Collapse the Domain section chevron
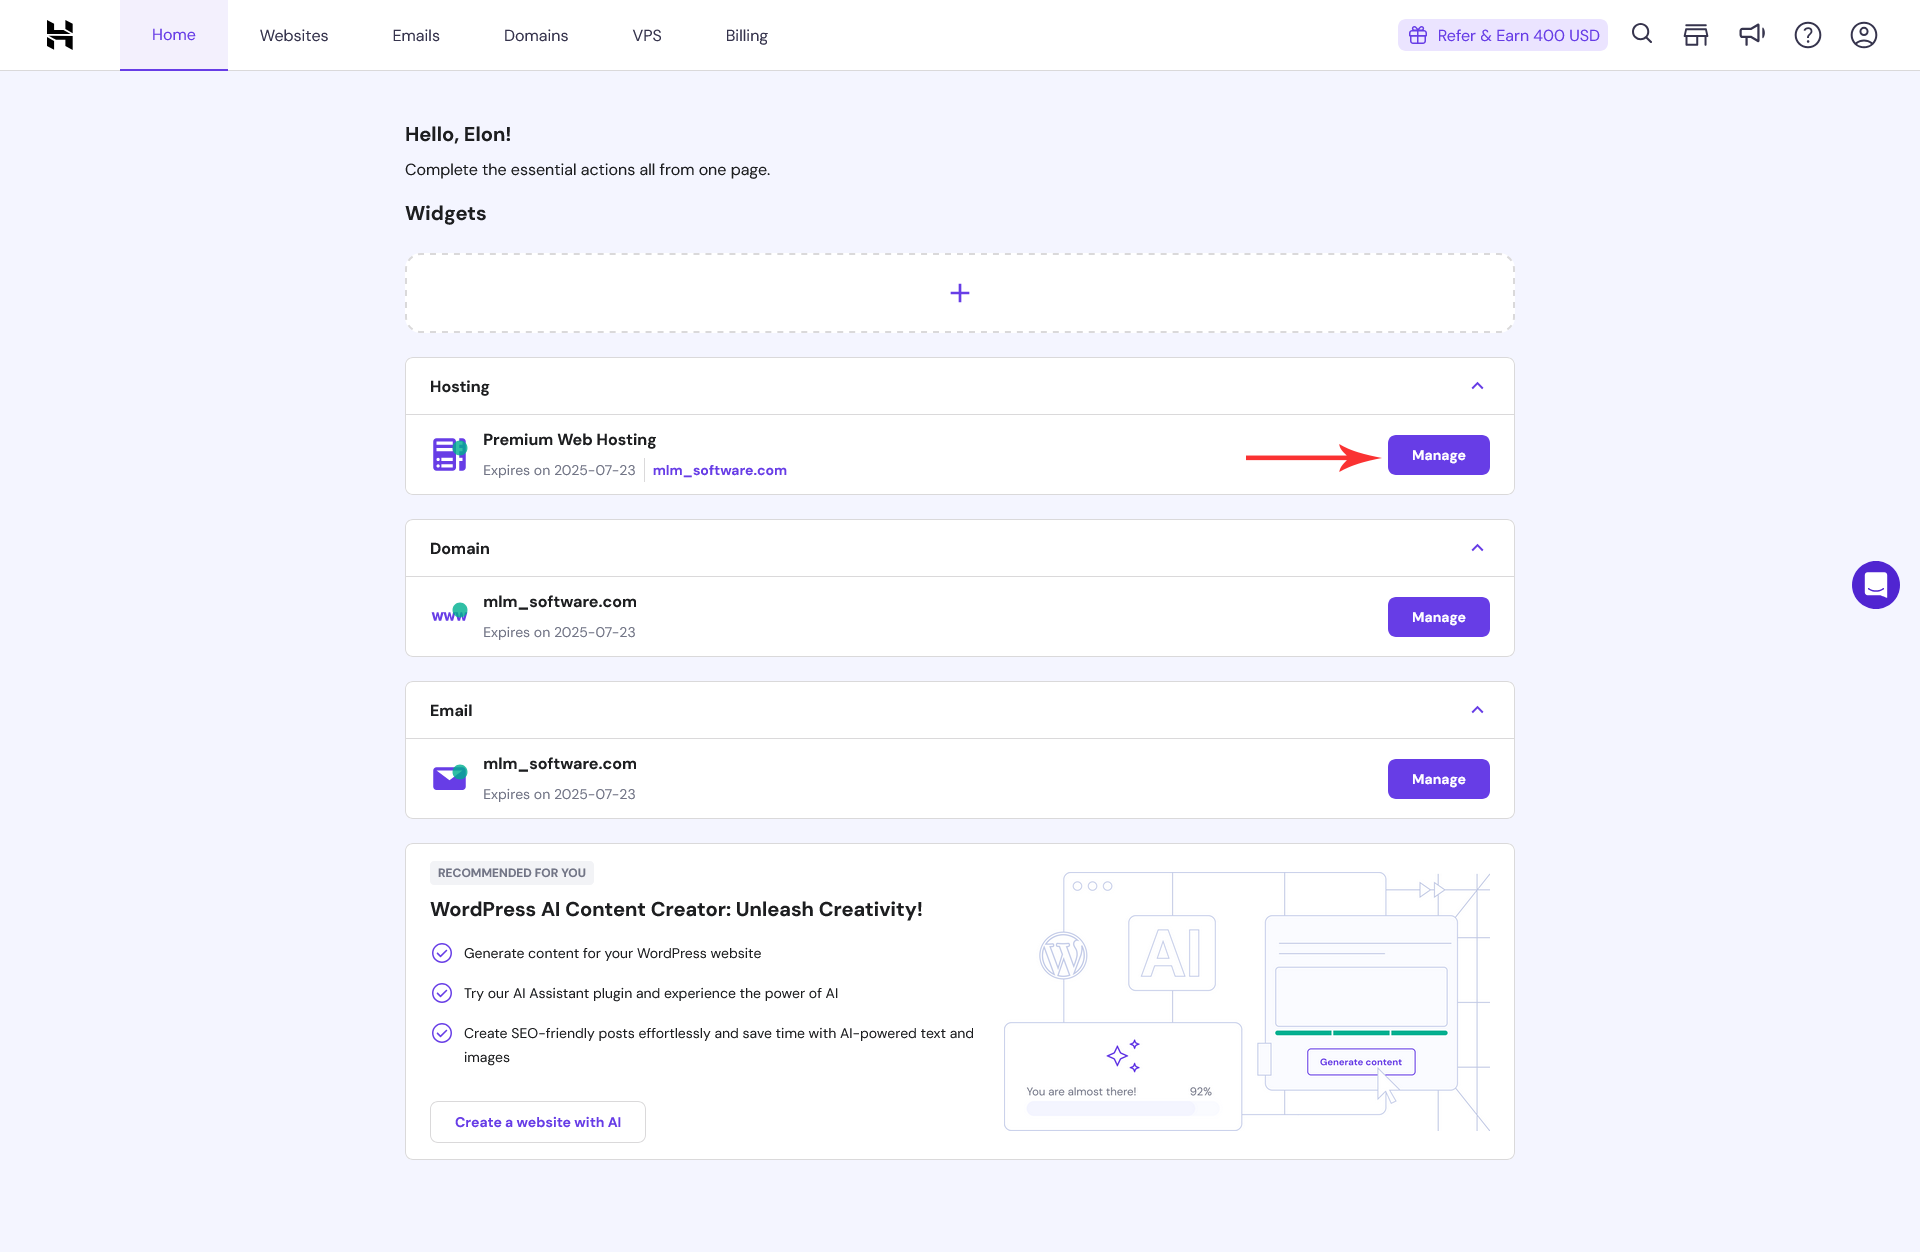Viewport: 1920px width, 1252px height. [x=1478, y=547]
